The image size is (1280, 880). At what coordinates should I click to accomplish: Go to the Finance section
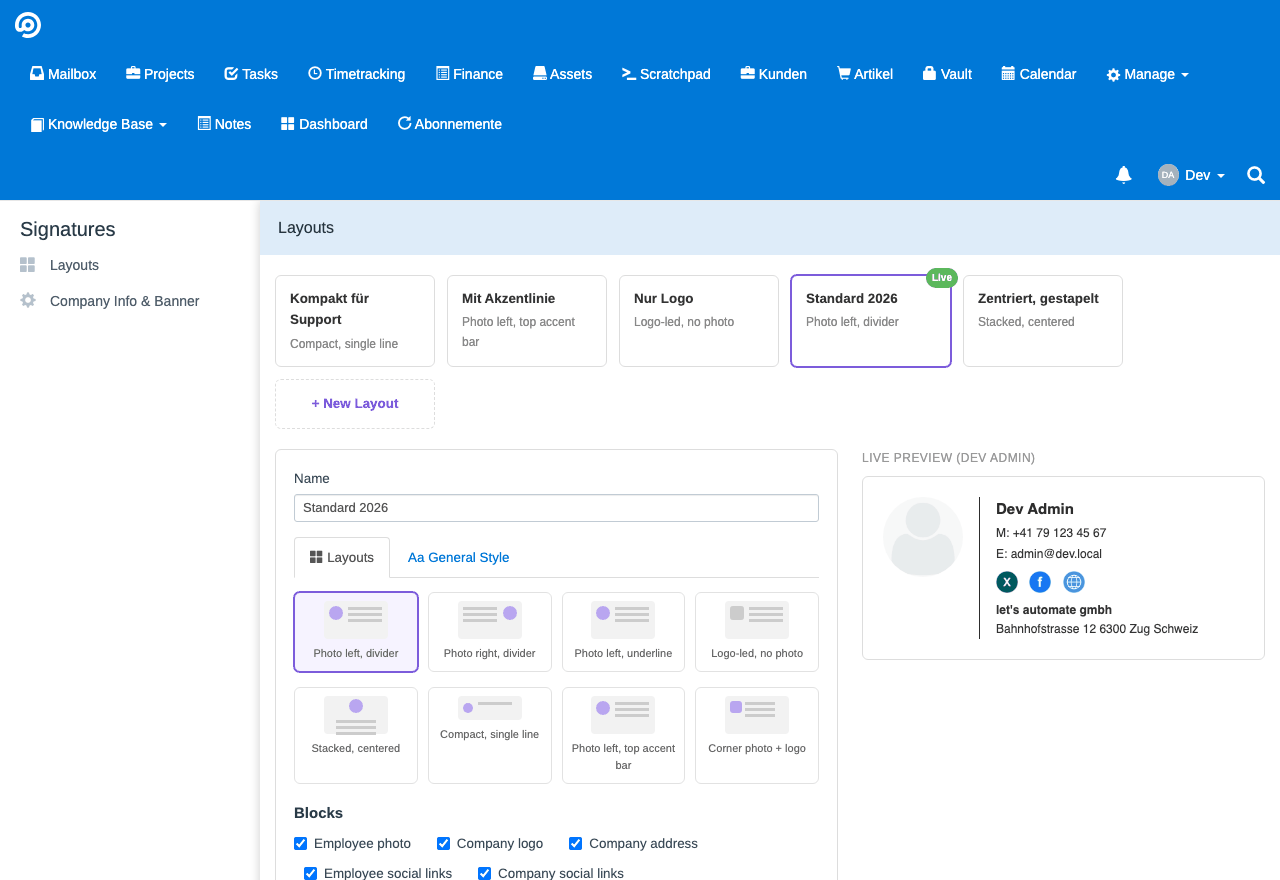point(469,74)
